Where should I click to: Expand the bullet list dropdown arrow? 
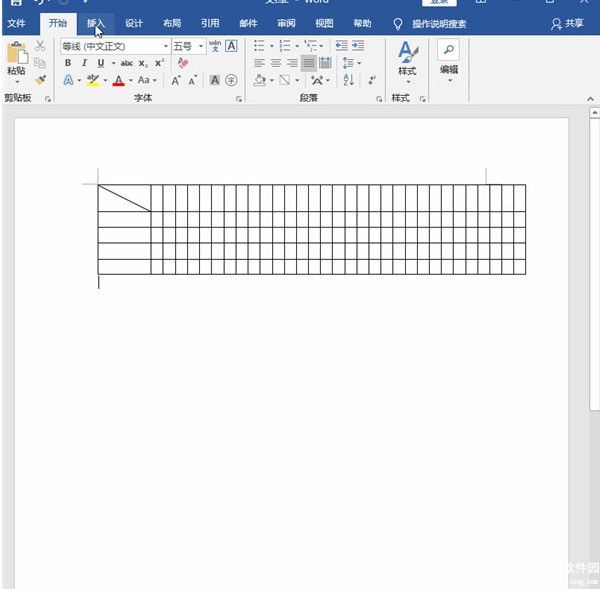270,46
